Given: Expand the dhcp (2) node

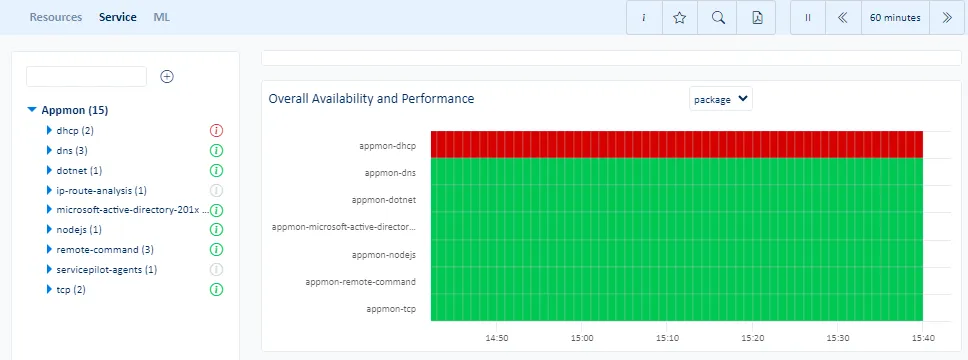Looking at the screenshot, I should pos(49,130).
